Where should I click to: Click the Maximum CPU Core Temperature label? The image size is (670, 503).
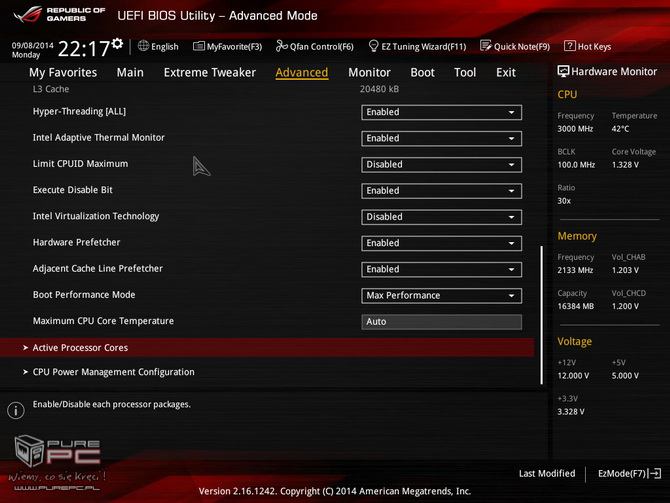click(x=103, y=321)
